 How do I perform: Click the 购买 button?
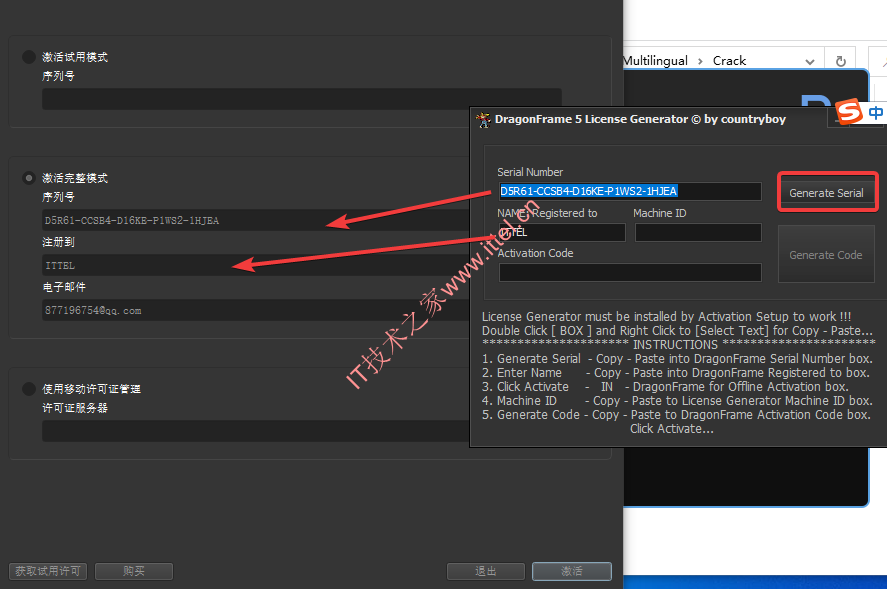pyautogui.click(x=134, y=571)
